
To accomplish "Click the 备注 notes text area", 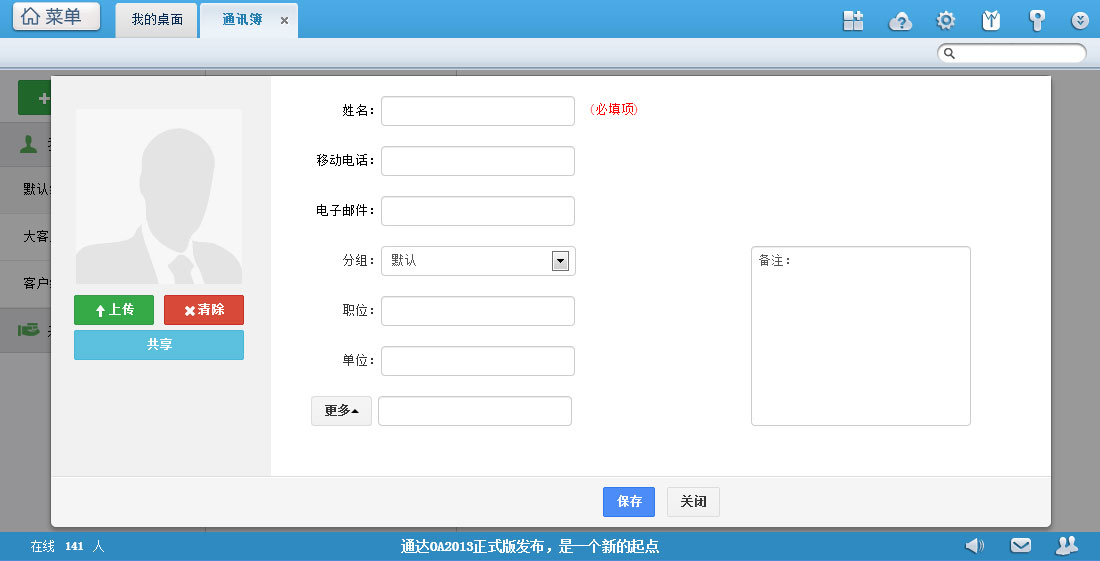I will [860, 340].
